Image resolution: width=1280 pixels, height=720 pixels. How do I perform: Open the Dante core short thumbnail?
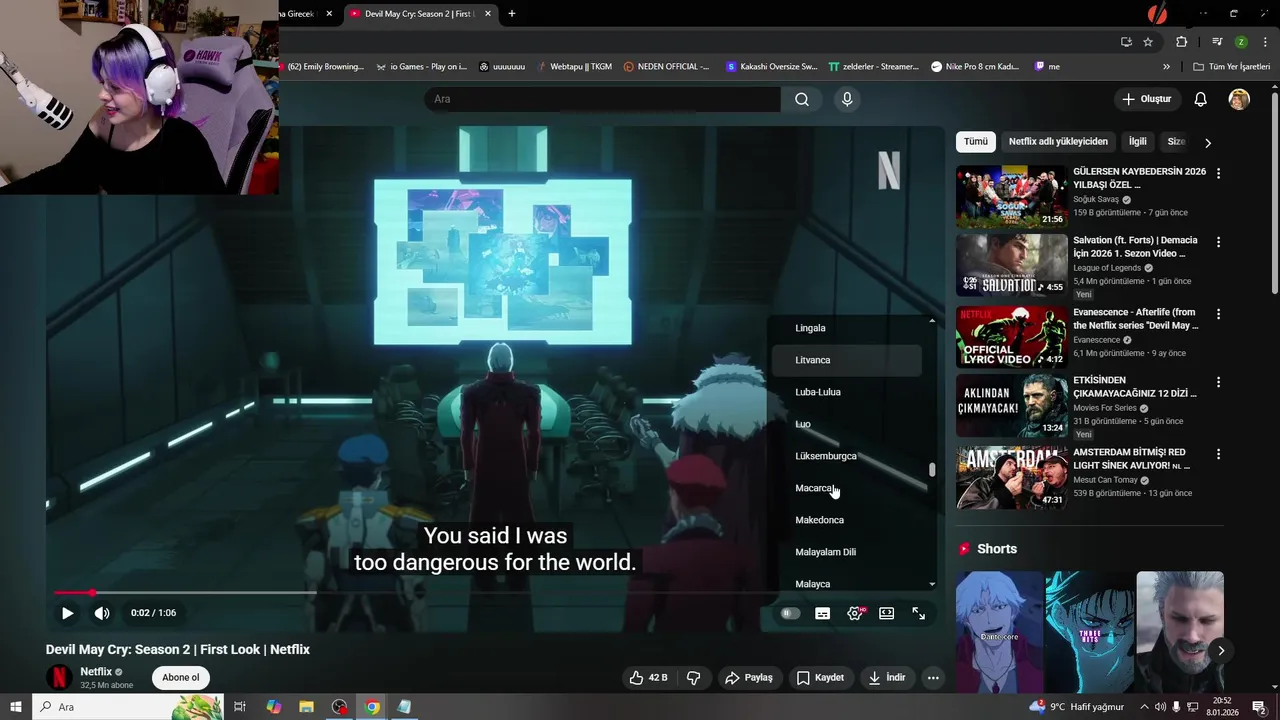click(x=999, y=631)
